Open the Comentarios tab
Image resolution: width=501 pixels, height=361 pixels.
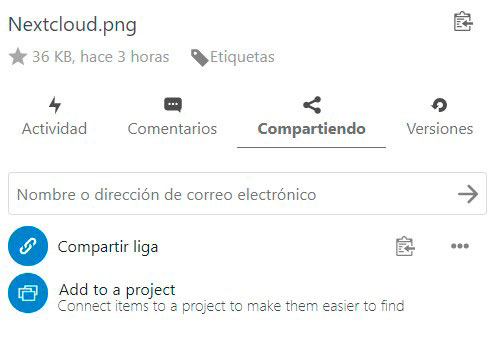pyautogui.click(x=172, y=129)
